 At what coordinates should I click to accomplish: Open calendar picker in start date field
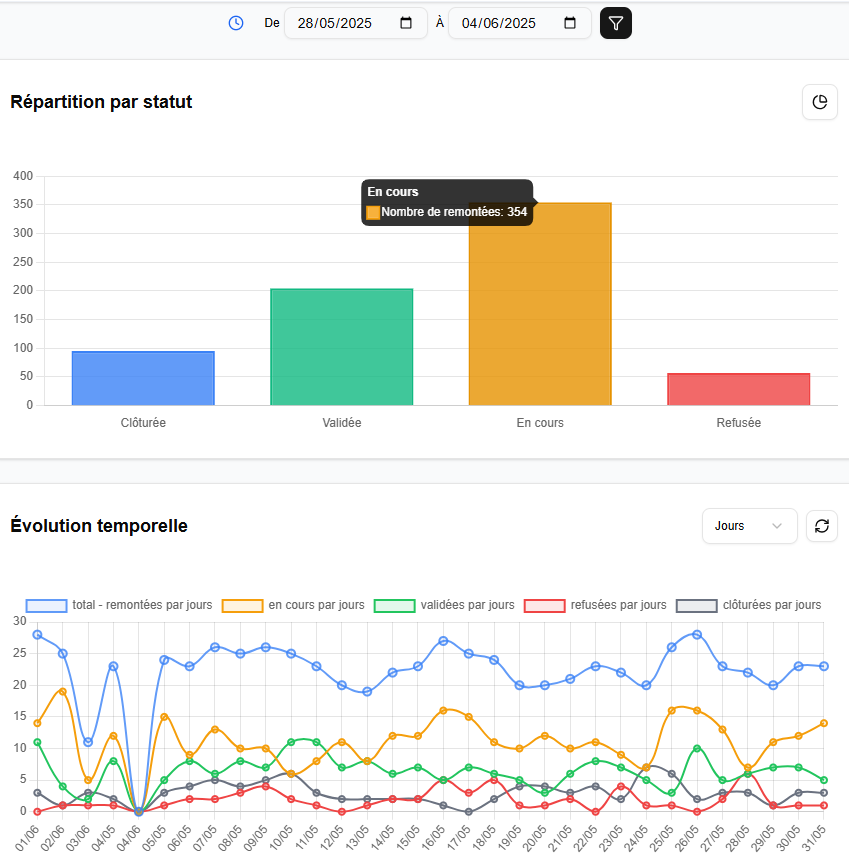[x=406, y=23]
